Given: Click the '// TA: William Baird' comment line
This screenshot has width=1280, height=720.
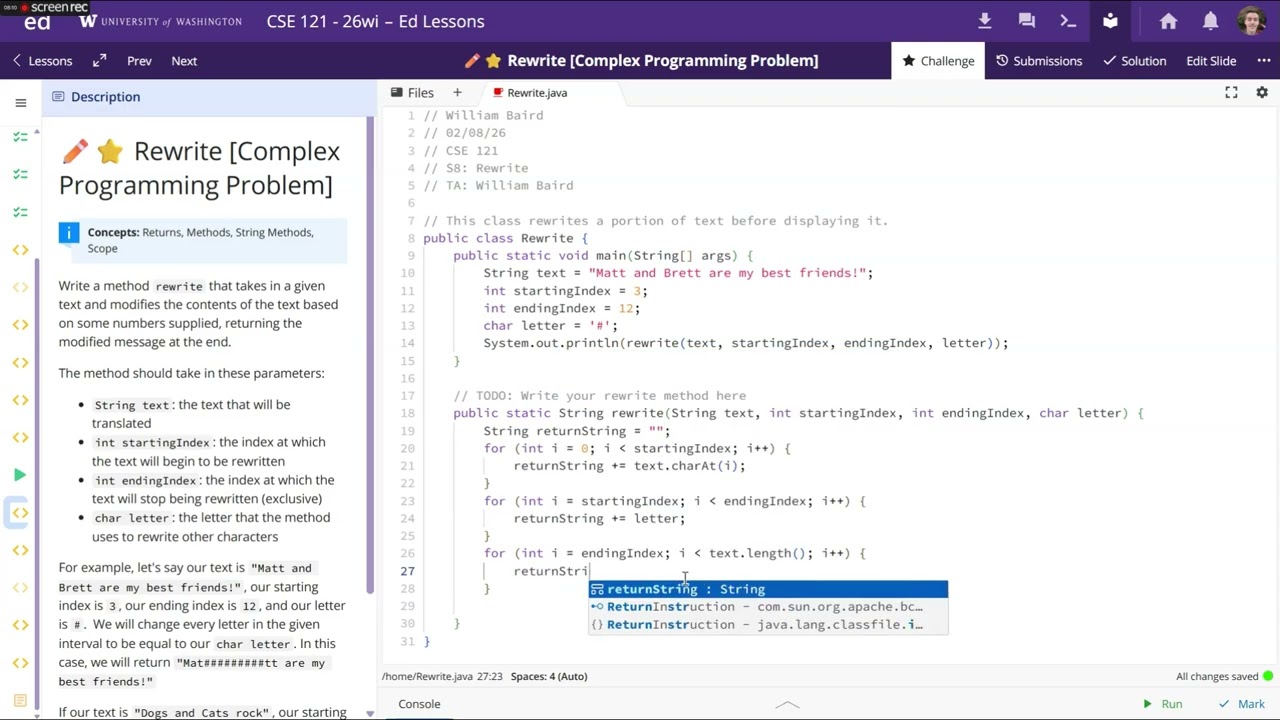Looking at the screenshot, I should [x=498, y=186].
